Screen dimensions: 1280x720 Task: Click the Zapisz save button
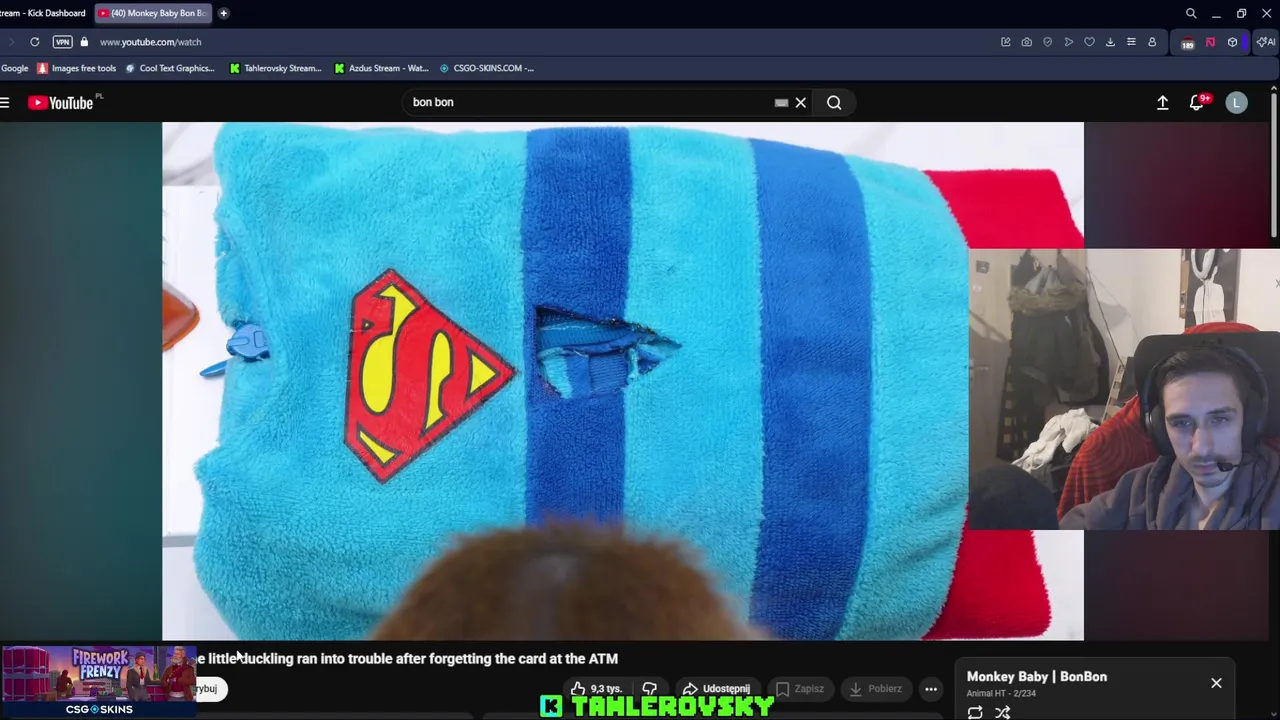tap(800, 689)
